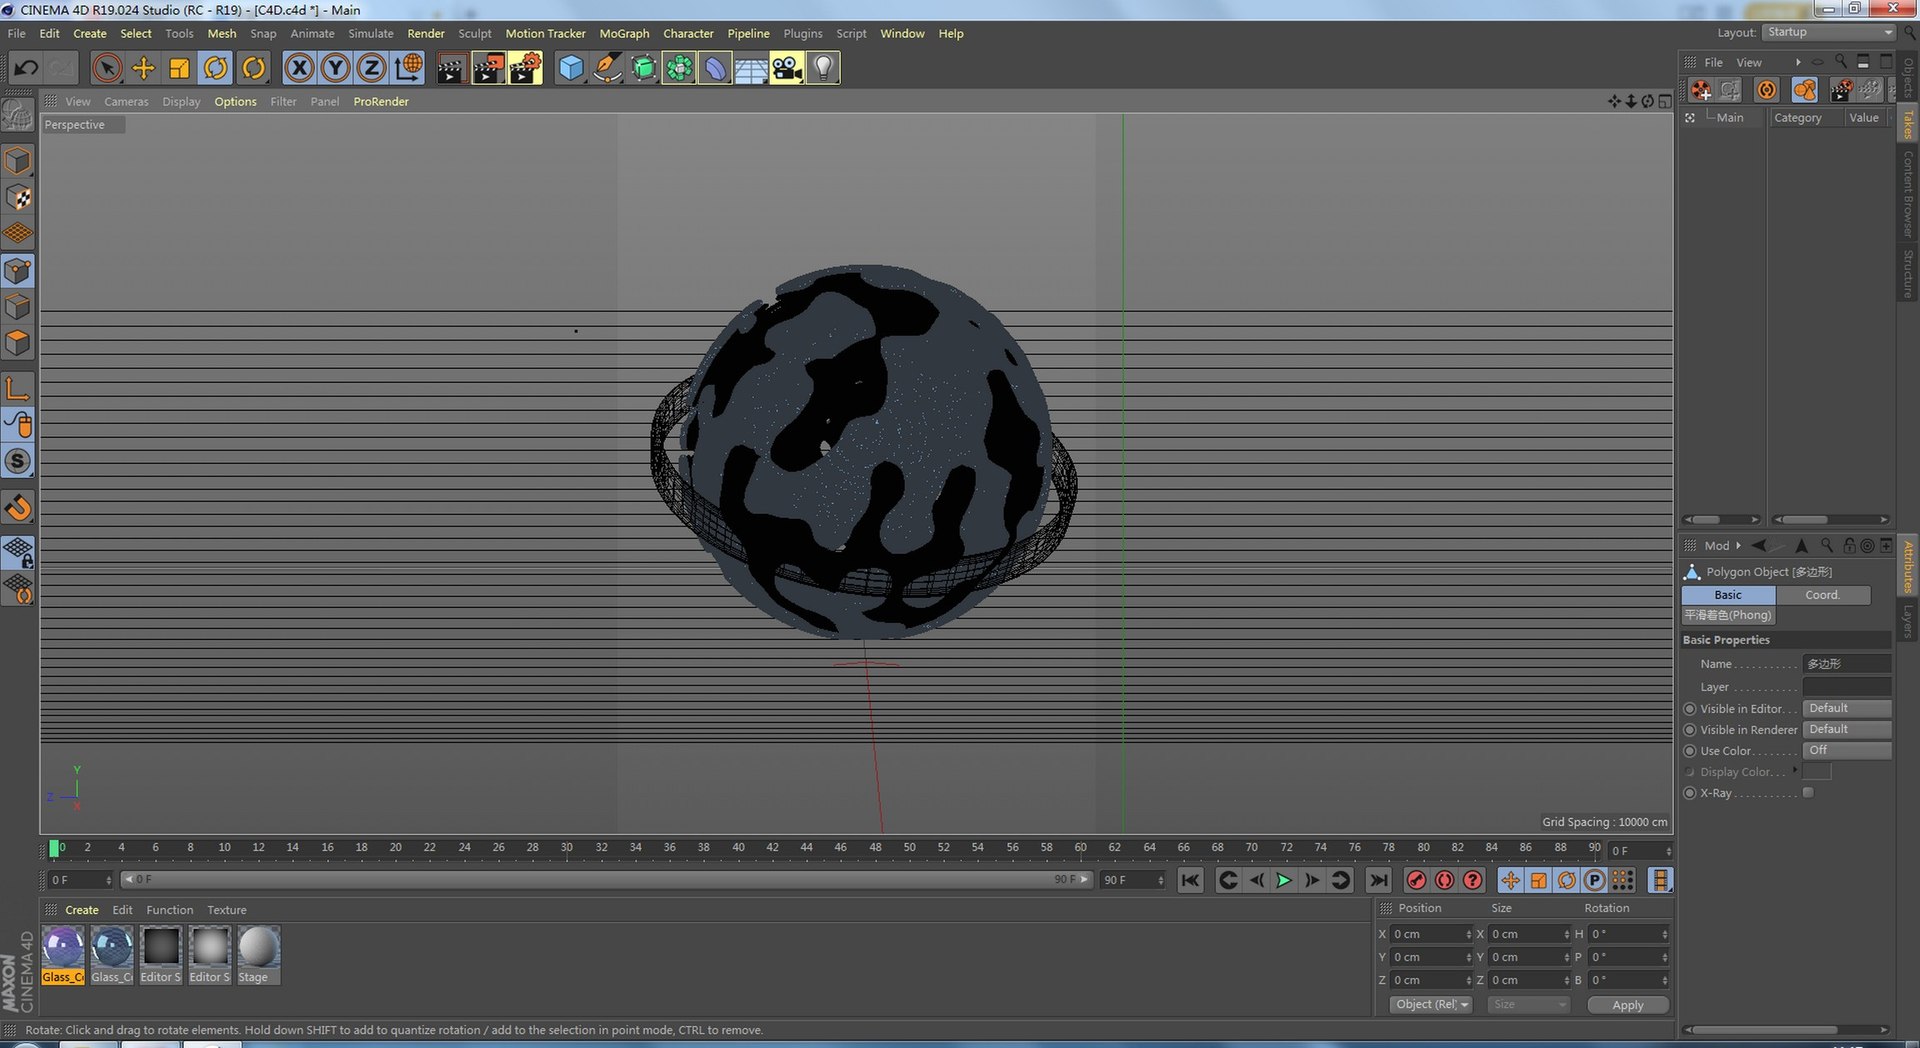The width and height of the screenshot is (1920, 1048).
Task: Open Edit Render Settings icon
Action: tap(525, 68)
